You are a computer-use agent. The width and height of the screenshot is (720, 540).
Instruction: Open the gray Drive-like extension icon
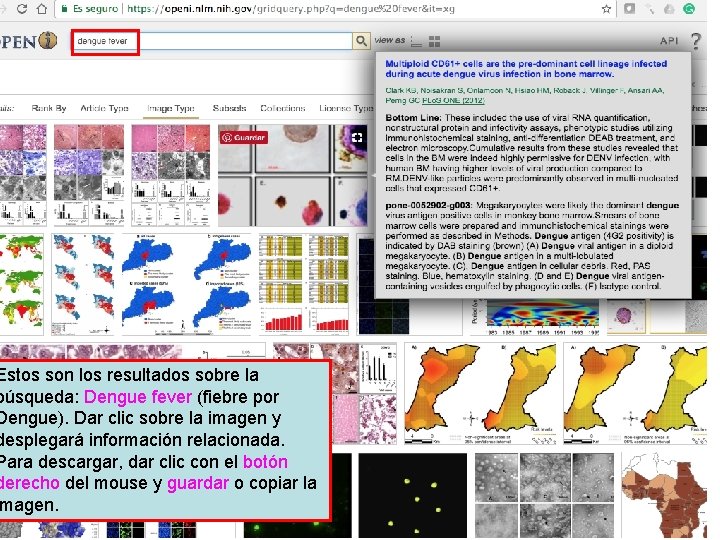(669, 9)
